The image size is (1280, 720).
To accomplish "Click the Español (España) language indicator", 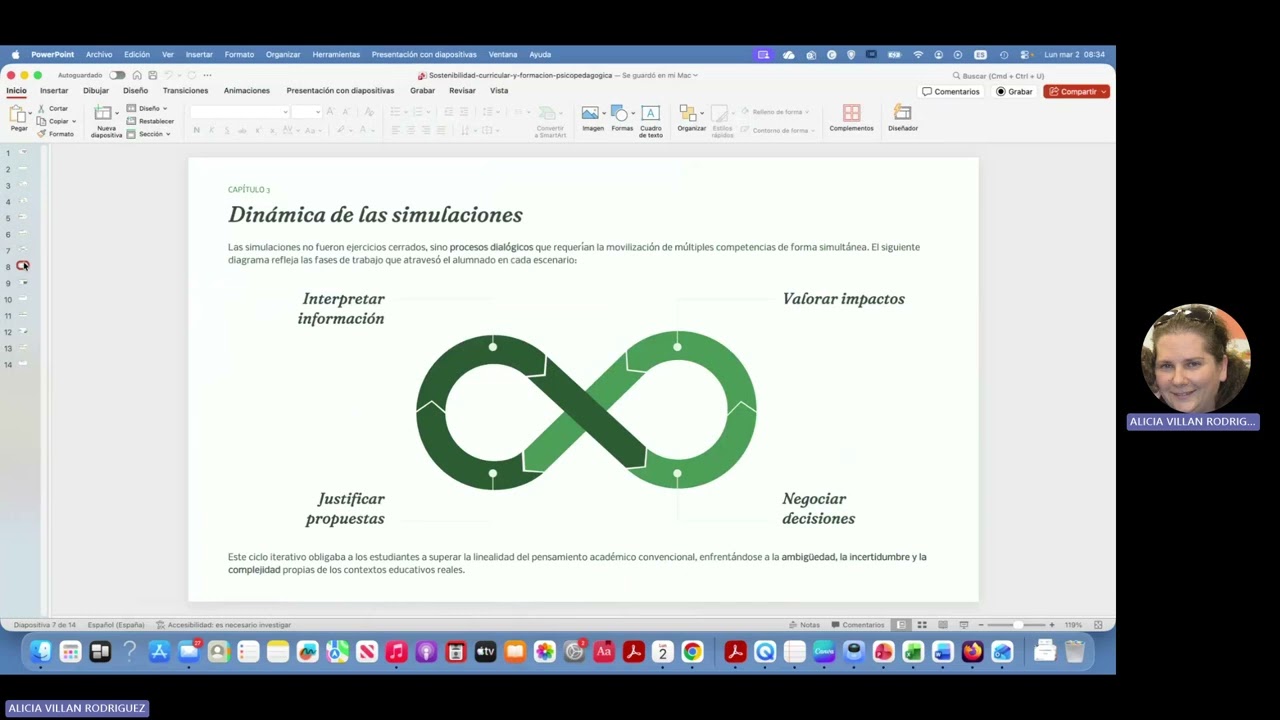I will tap(116, 625).
